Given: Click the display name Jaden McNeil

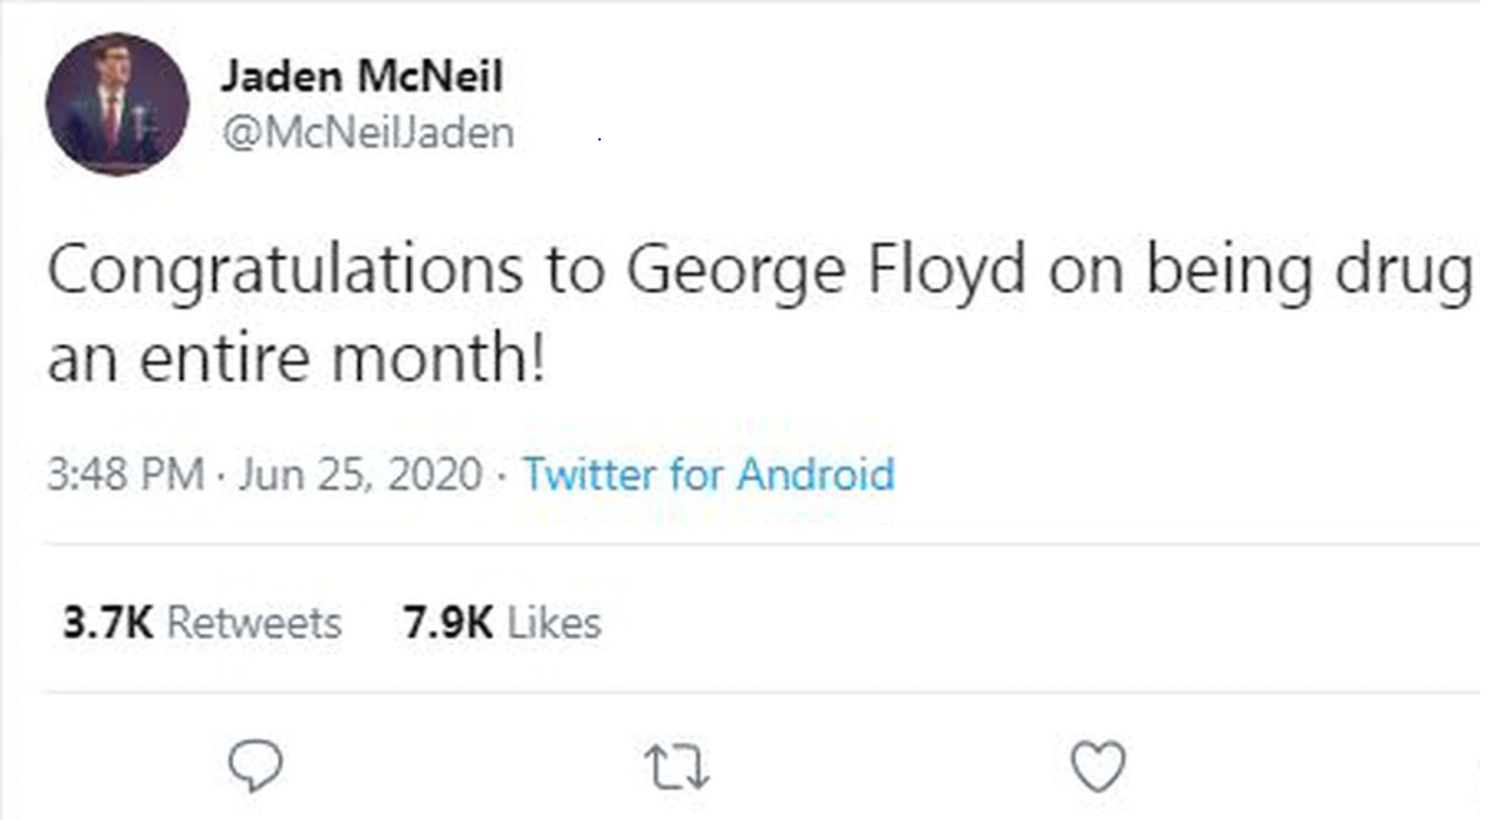Looking at the screenshot, I should [x=362, y=76].
